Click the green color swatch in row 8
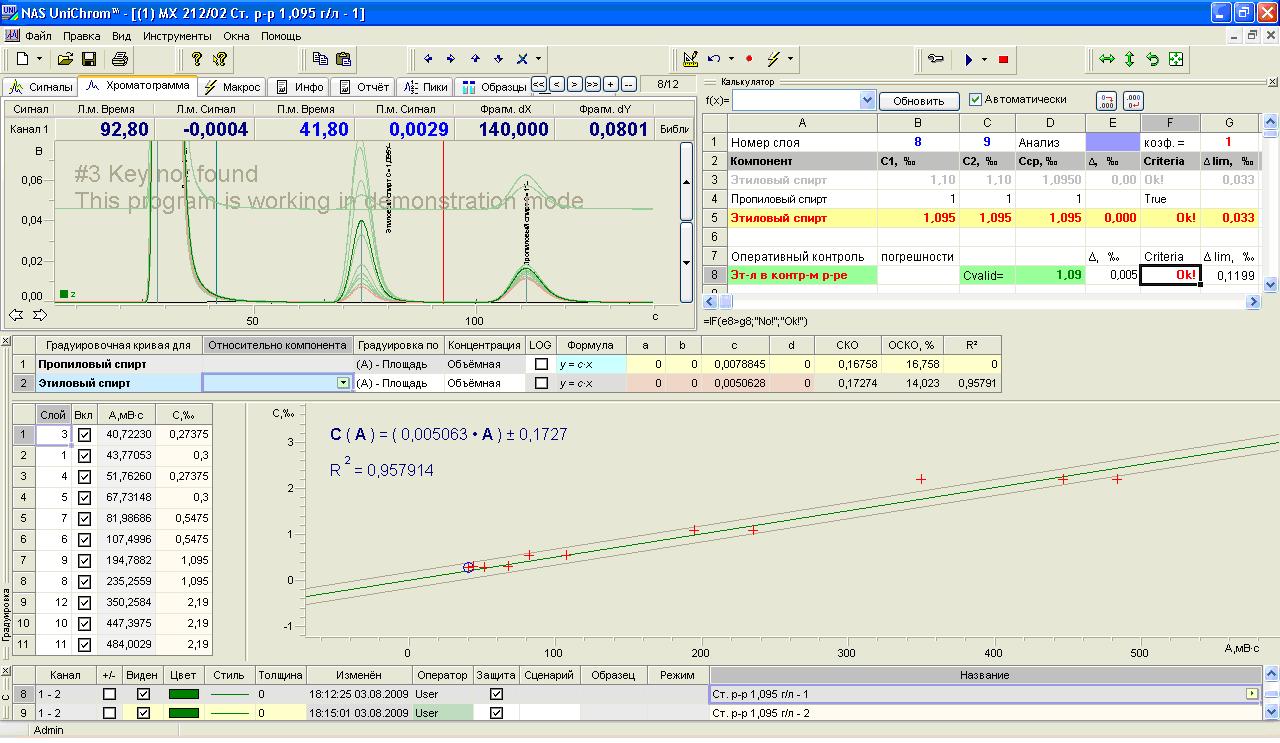1280x743 pixels. (183, 693)
